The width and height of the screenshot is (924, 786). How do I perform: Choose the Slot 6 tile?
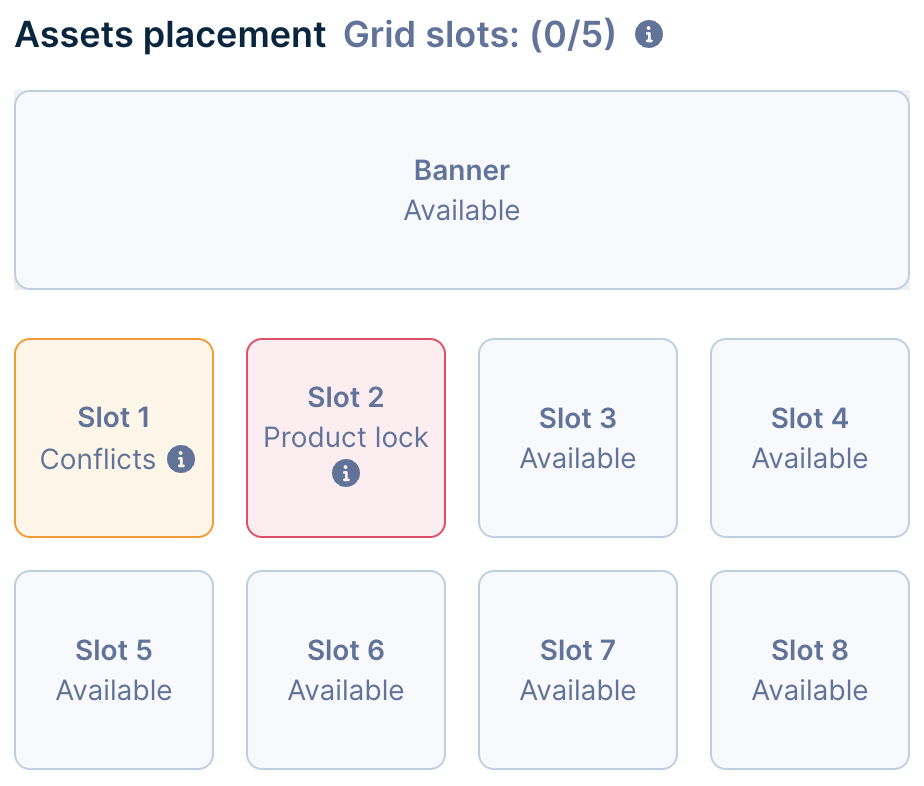[x=346, y=670]
